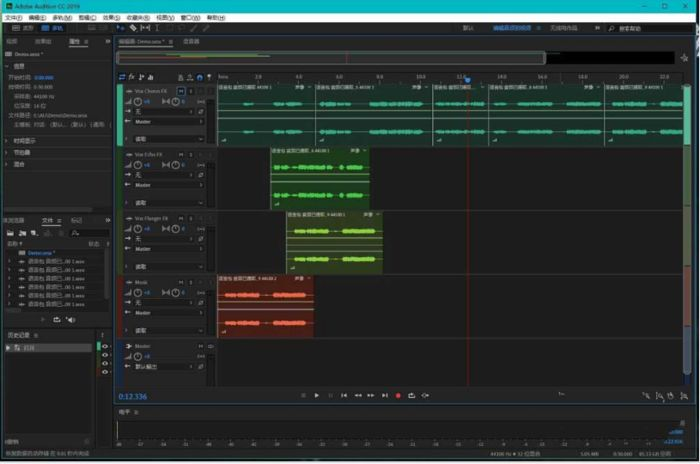700x464 pixels.
Task: Switch to Waveform (波形) view
Action: 23,28
